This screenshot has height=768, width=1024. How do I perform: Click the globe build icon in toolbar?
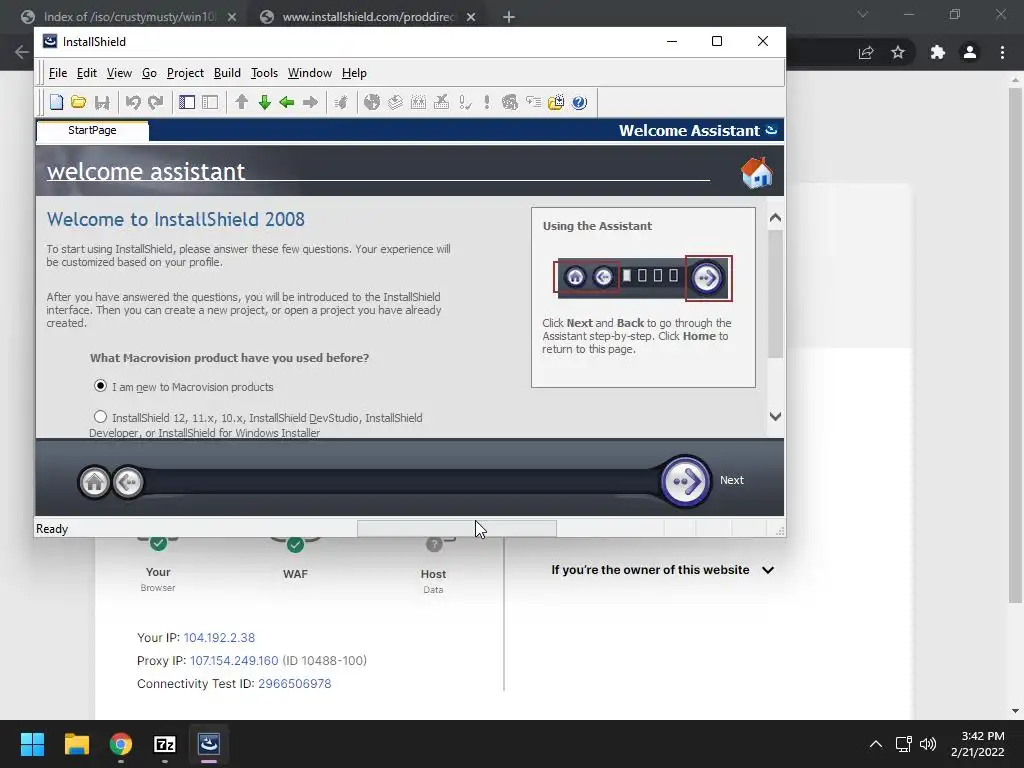(x=372, y=103)
